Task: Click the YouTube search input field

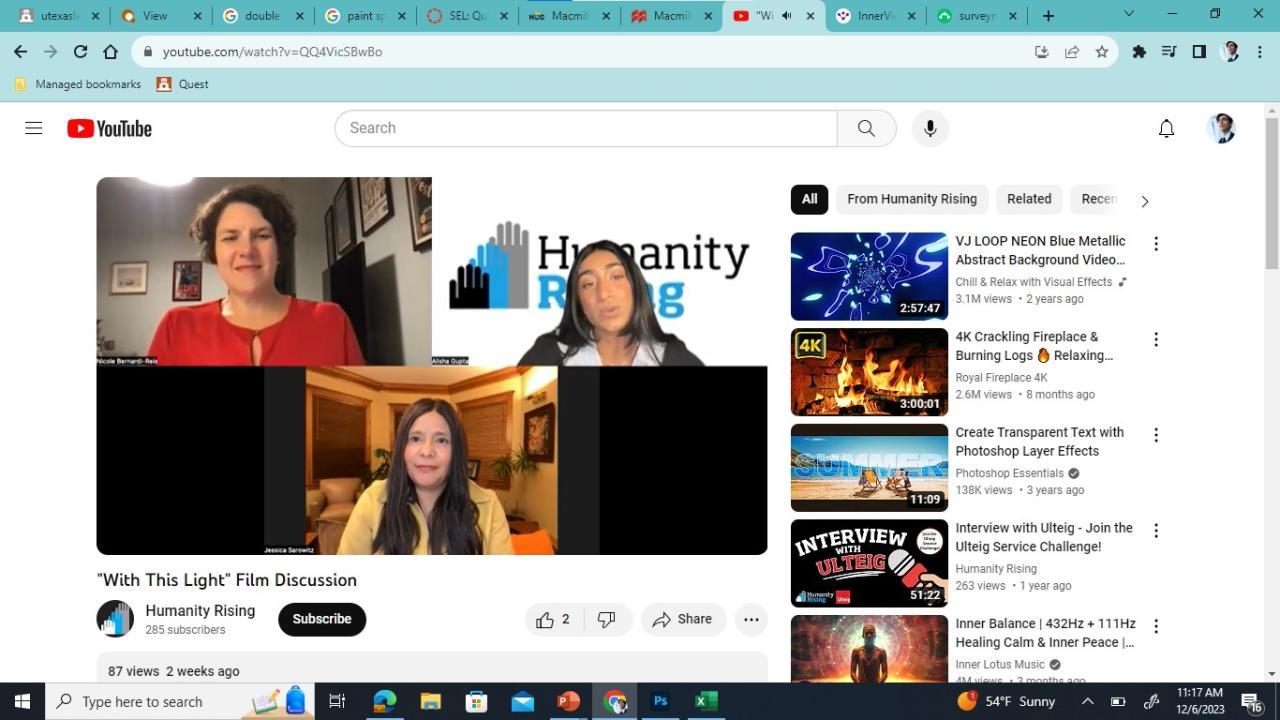Action: (586, 128)
